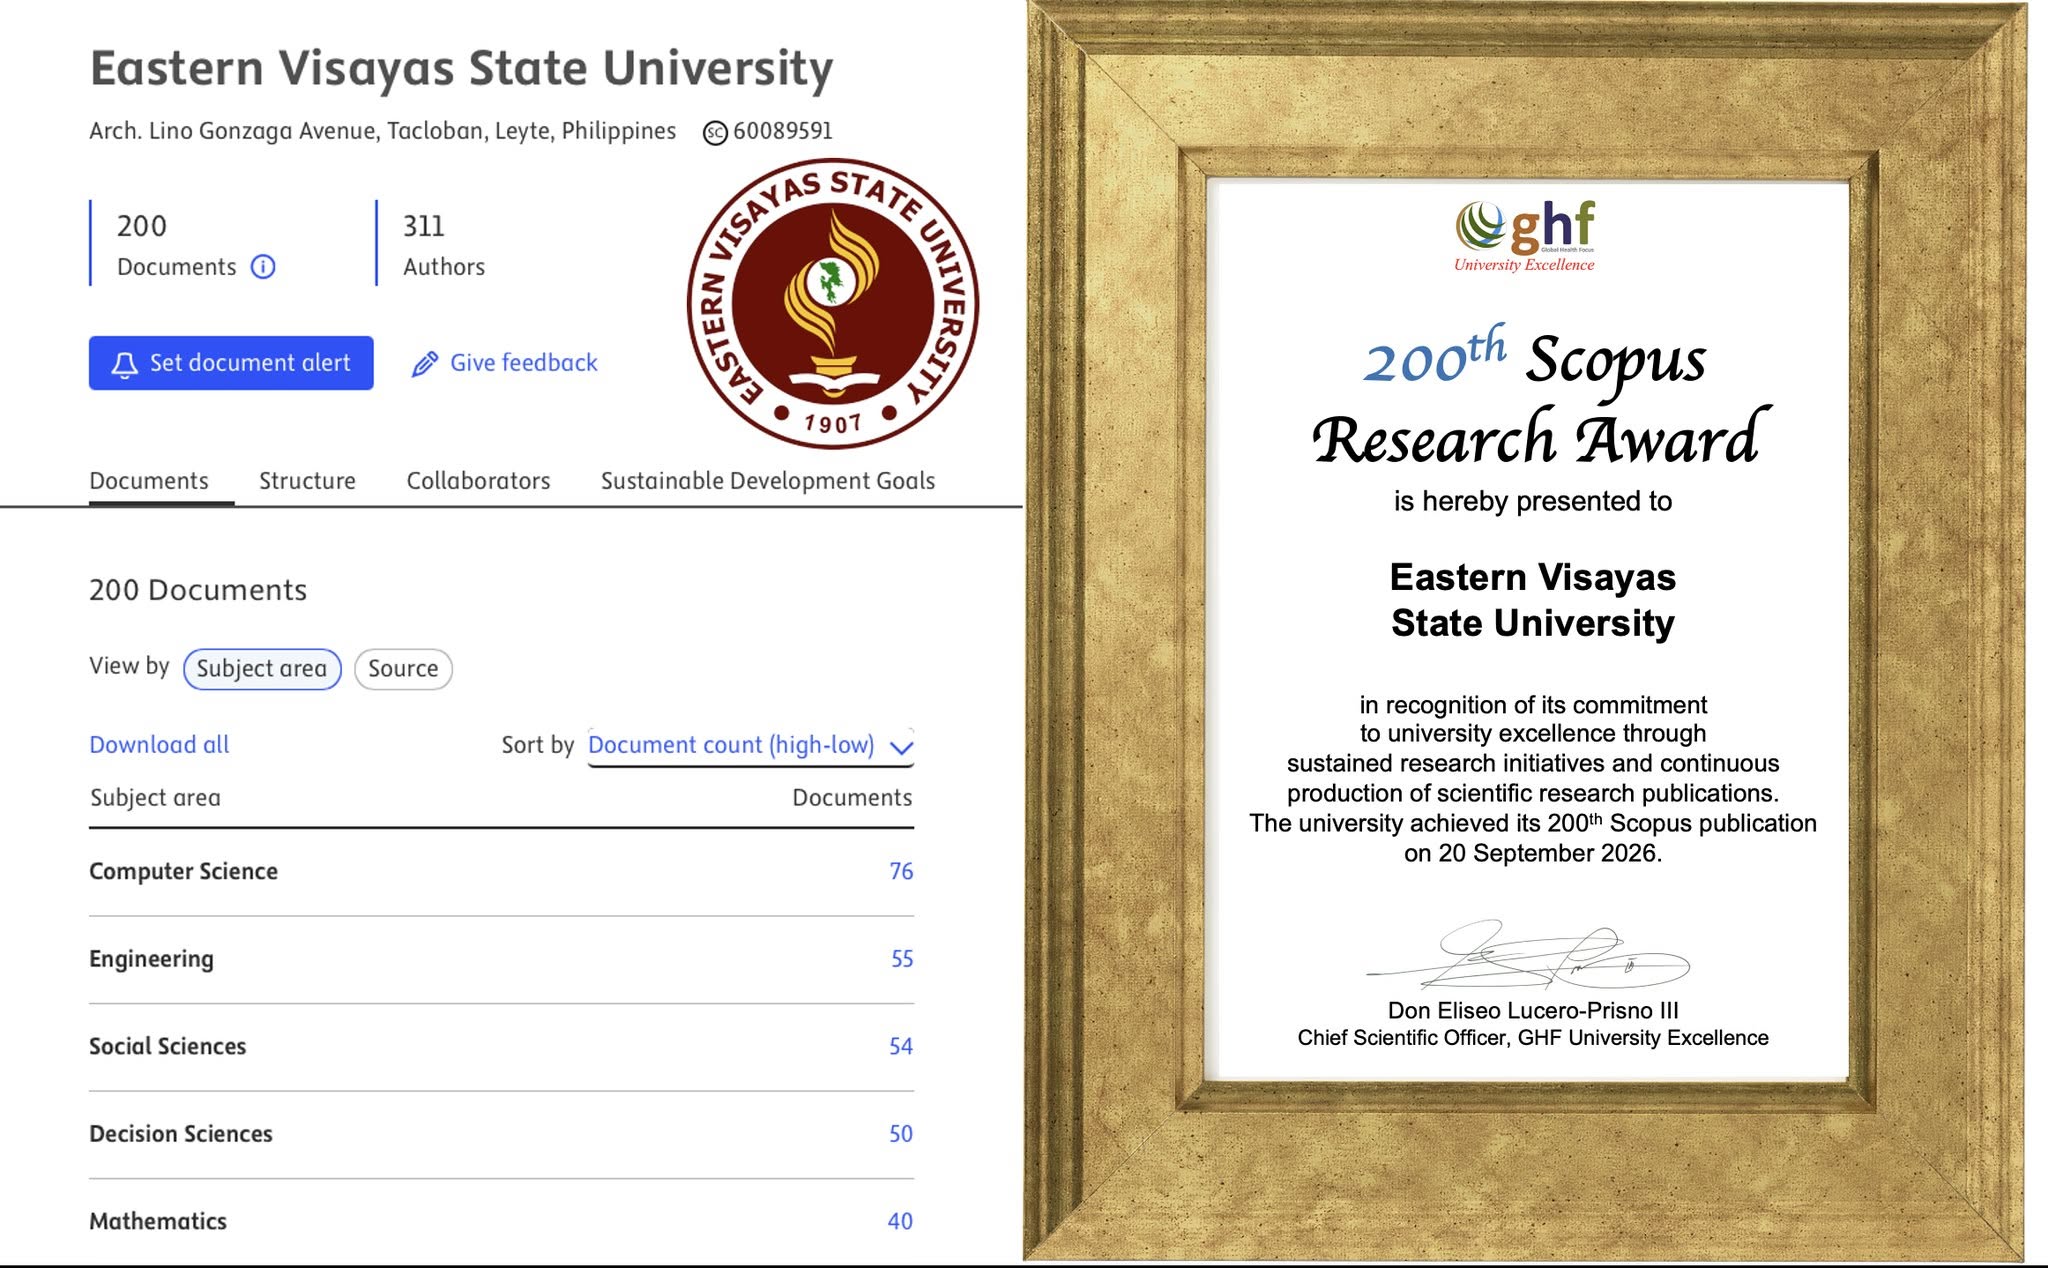Open the 76 Computer Science documents
This screenshot has height=1268, width=2048.
coord(901,871)
